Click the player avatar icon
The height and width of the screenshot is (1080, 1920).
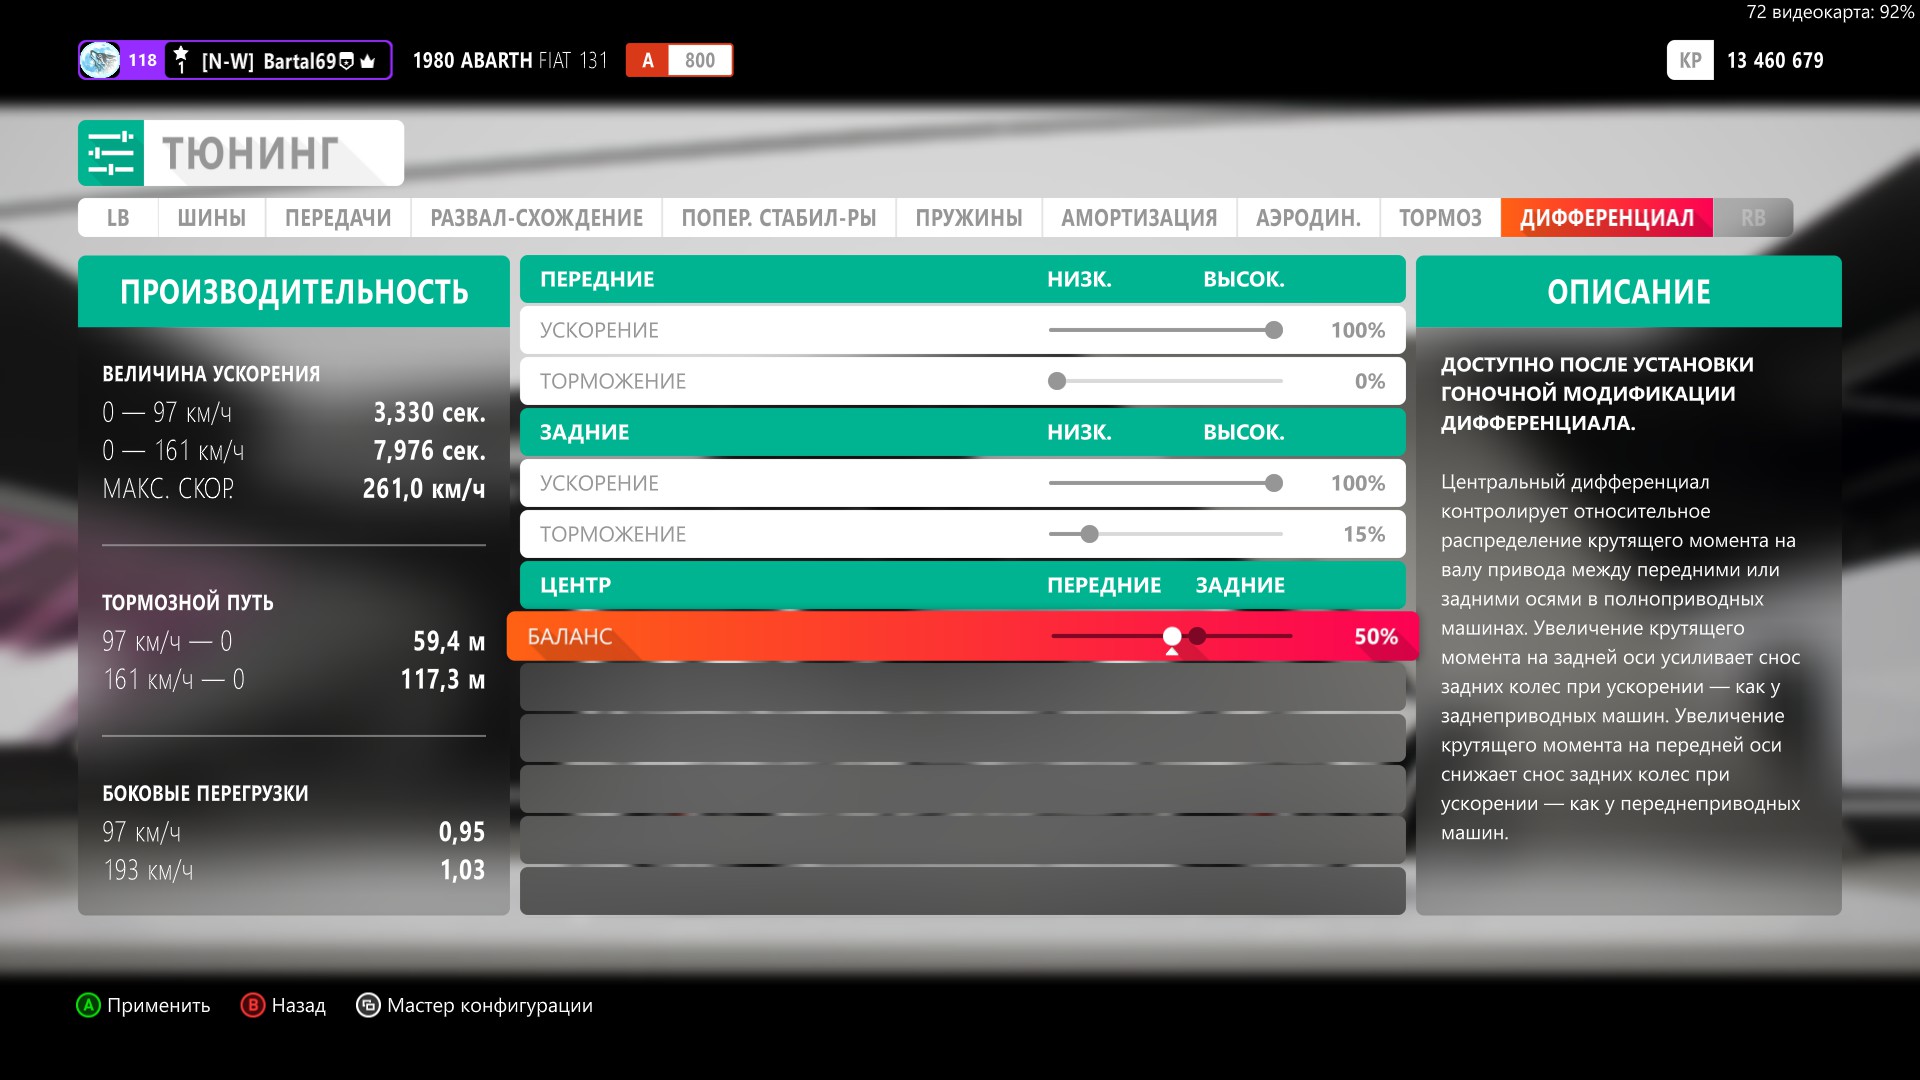click(99, 60)
